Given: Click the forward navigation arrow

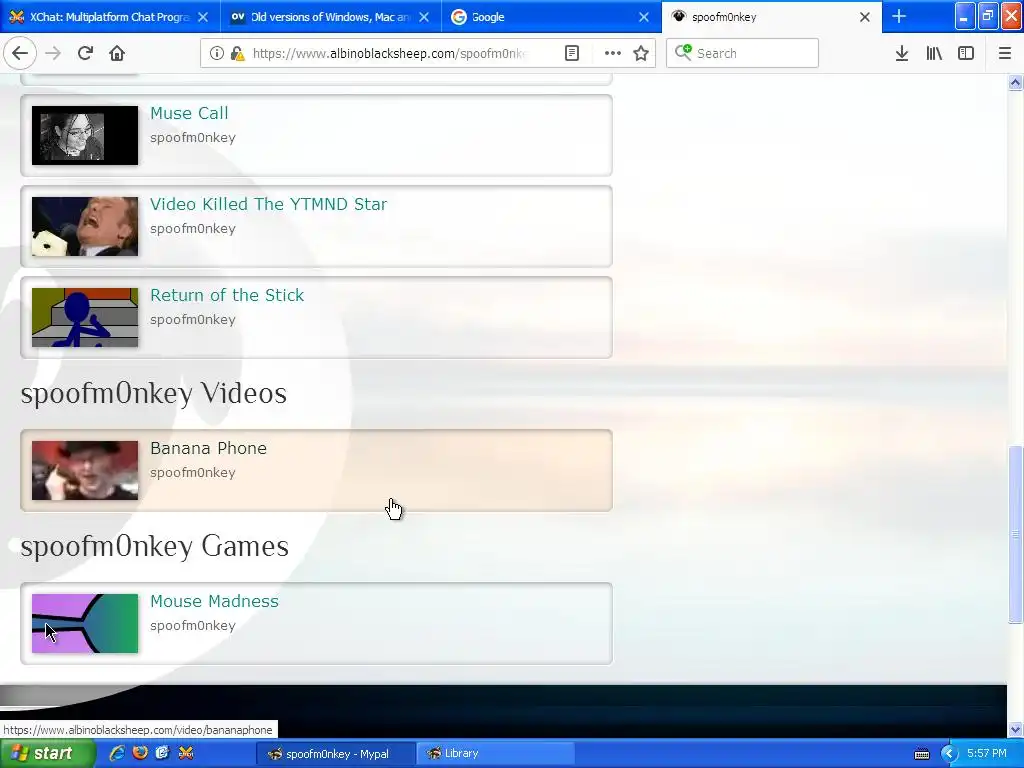Looking at the screenshot, I should tap(53, 53).
